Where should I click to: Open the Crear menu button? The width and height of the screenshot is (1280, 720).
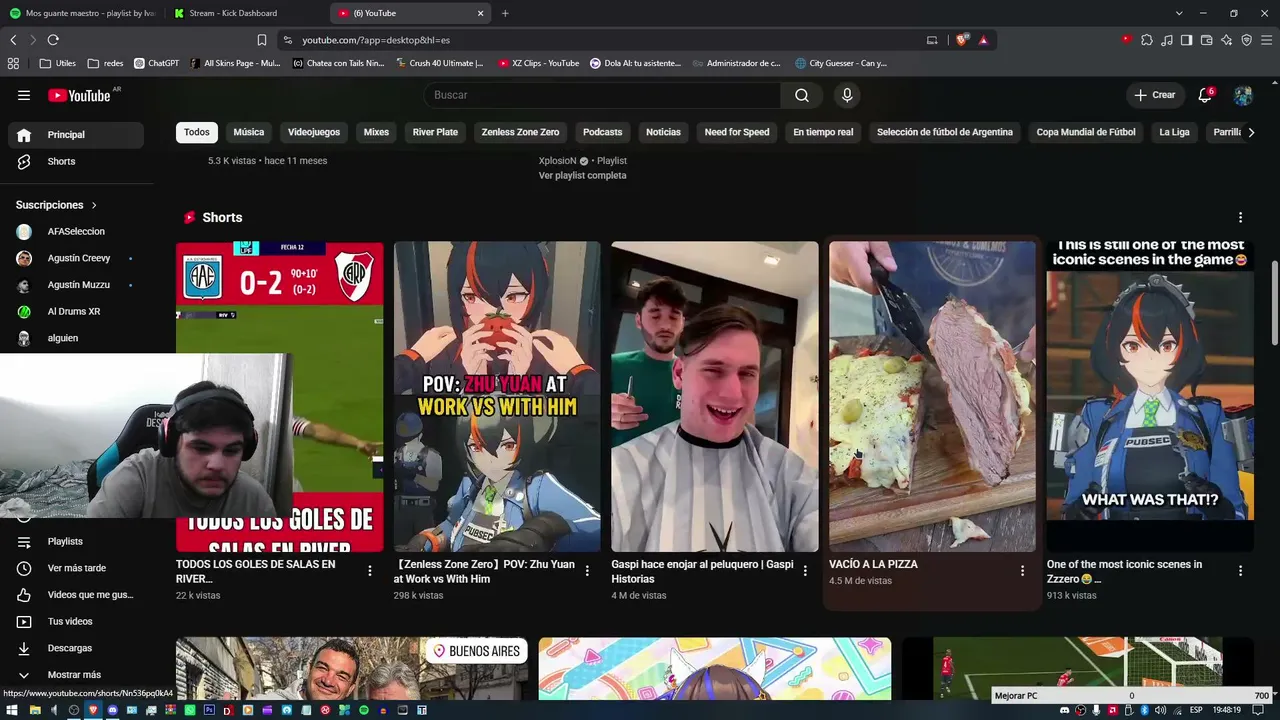(x=1155, y=95)
